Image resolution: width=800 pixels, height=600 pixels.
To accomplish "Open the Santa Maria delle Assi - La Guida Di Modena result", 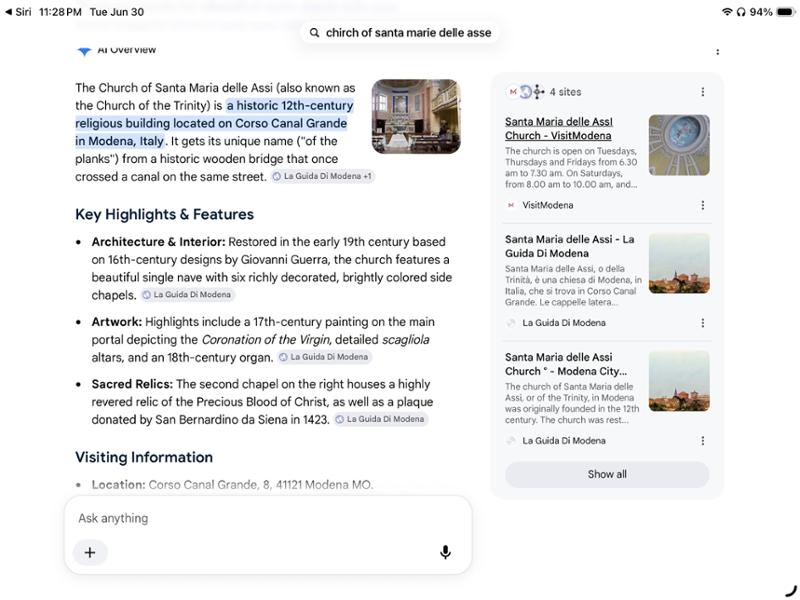I will tap(570, 246).
